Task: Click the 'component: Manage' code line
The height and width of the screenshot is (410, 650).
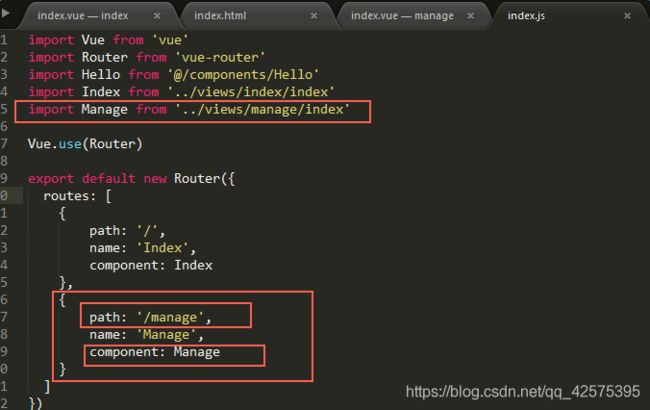Action: 154,352
